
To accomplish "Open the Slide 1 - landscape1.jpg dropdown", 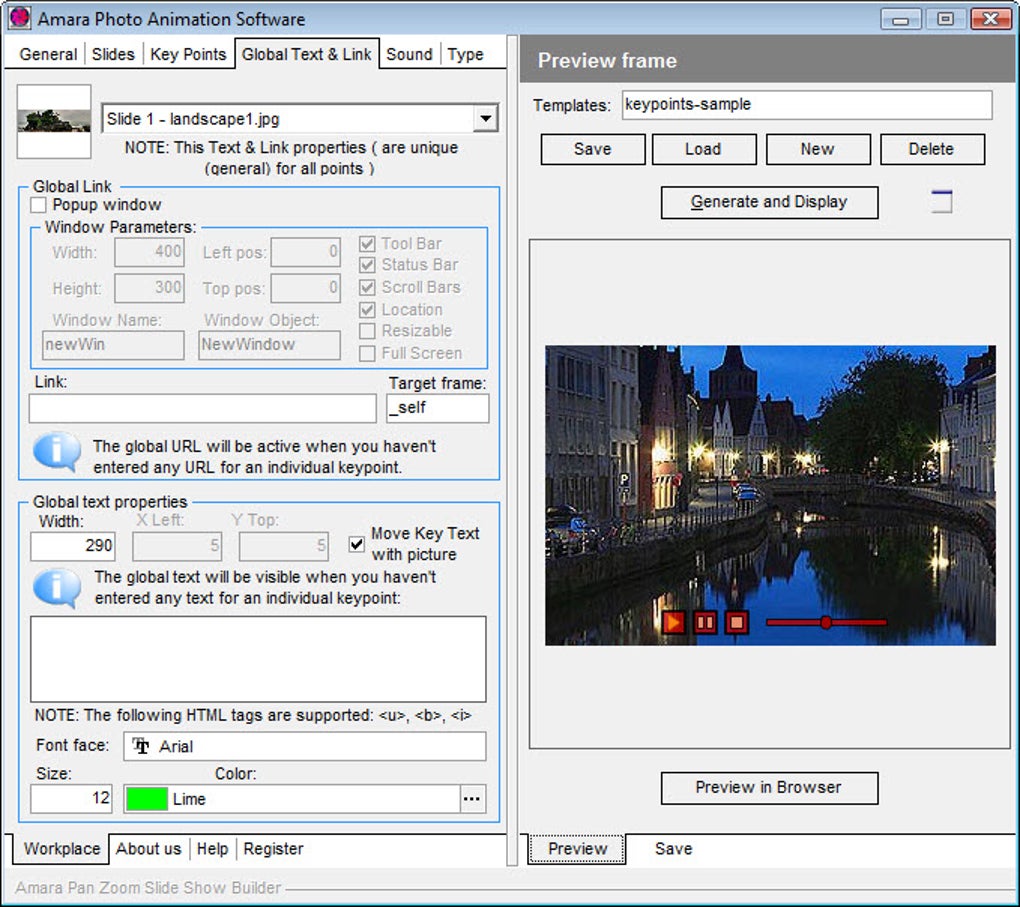I will (x=486, y=119).
